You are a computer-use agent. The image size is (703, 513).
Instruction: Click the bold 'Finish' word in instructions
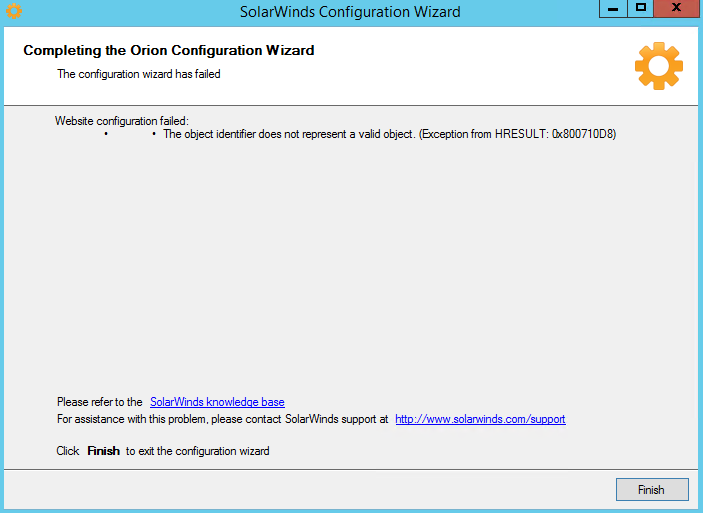point(104,451)
